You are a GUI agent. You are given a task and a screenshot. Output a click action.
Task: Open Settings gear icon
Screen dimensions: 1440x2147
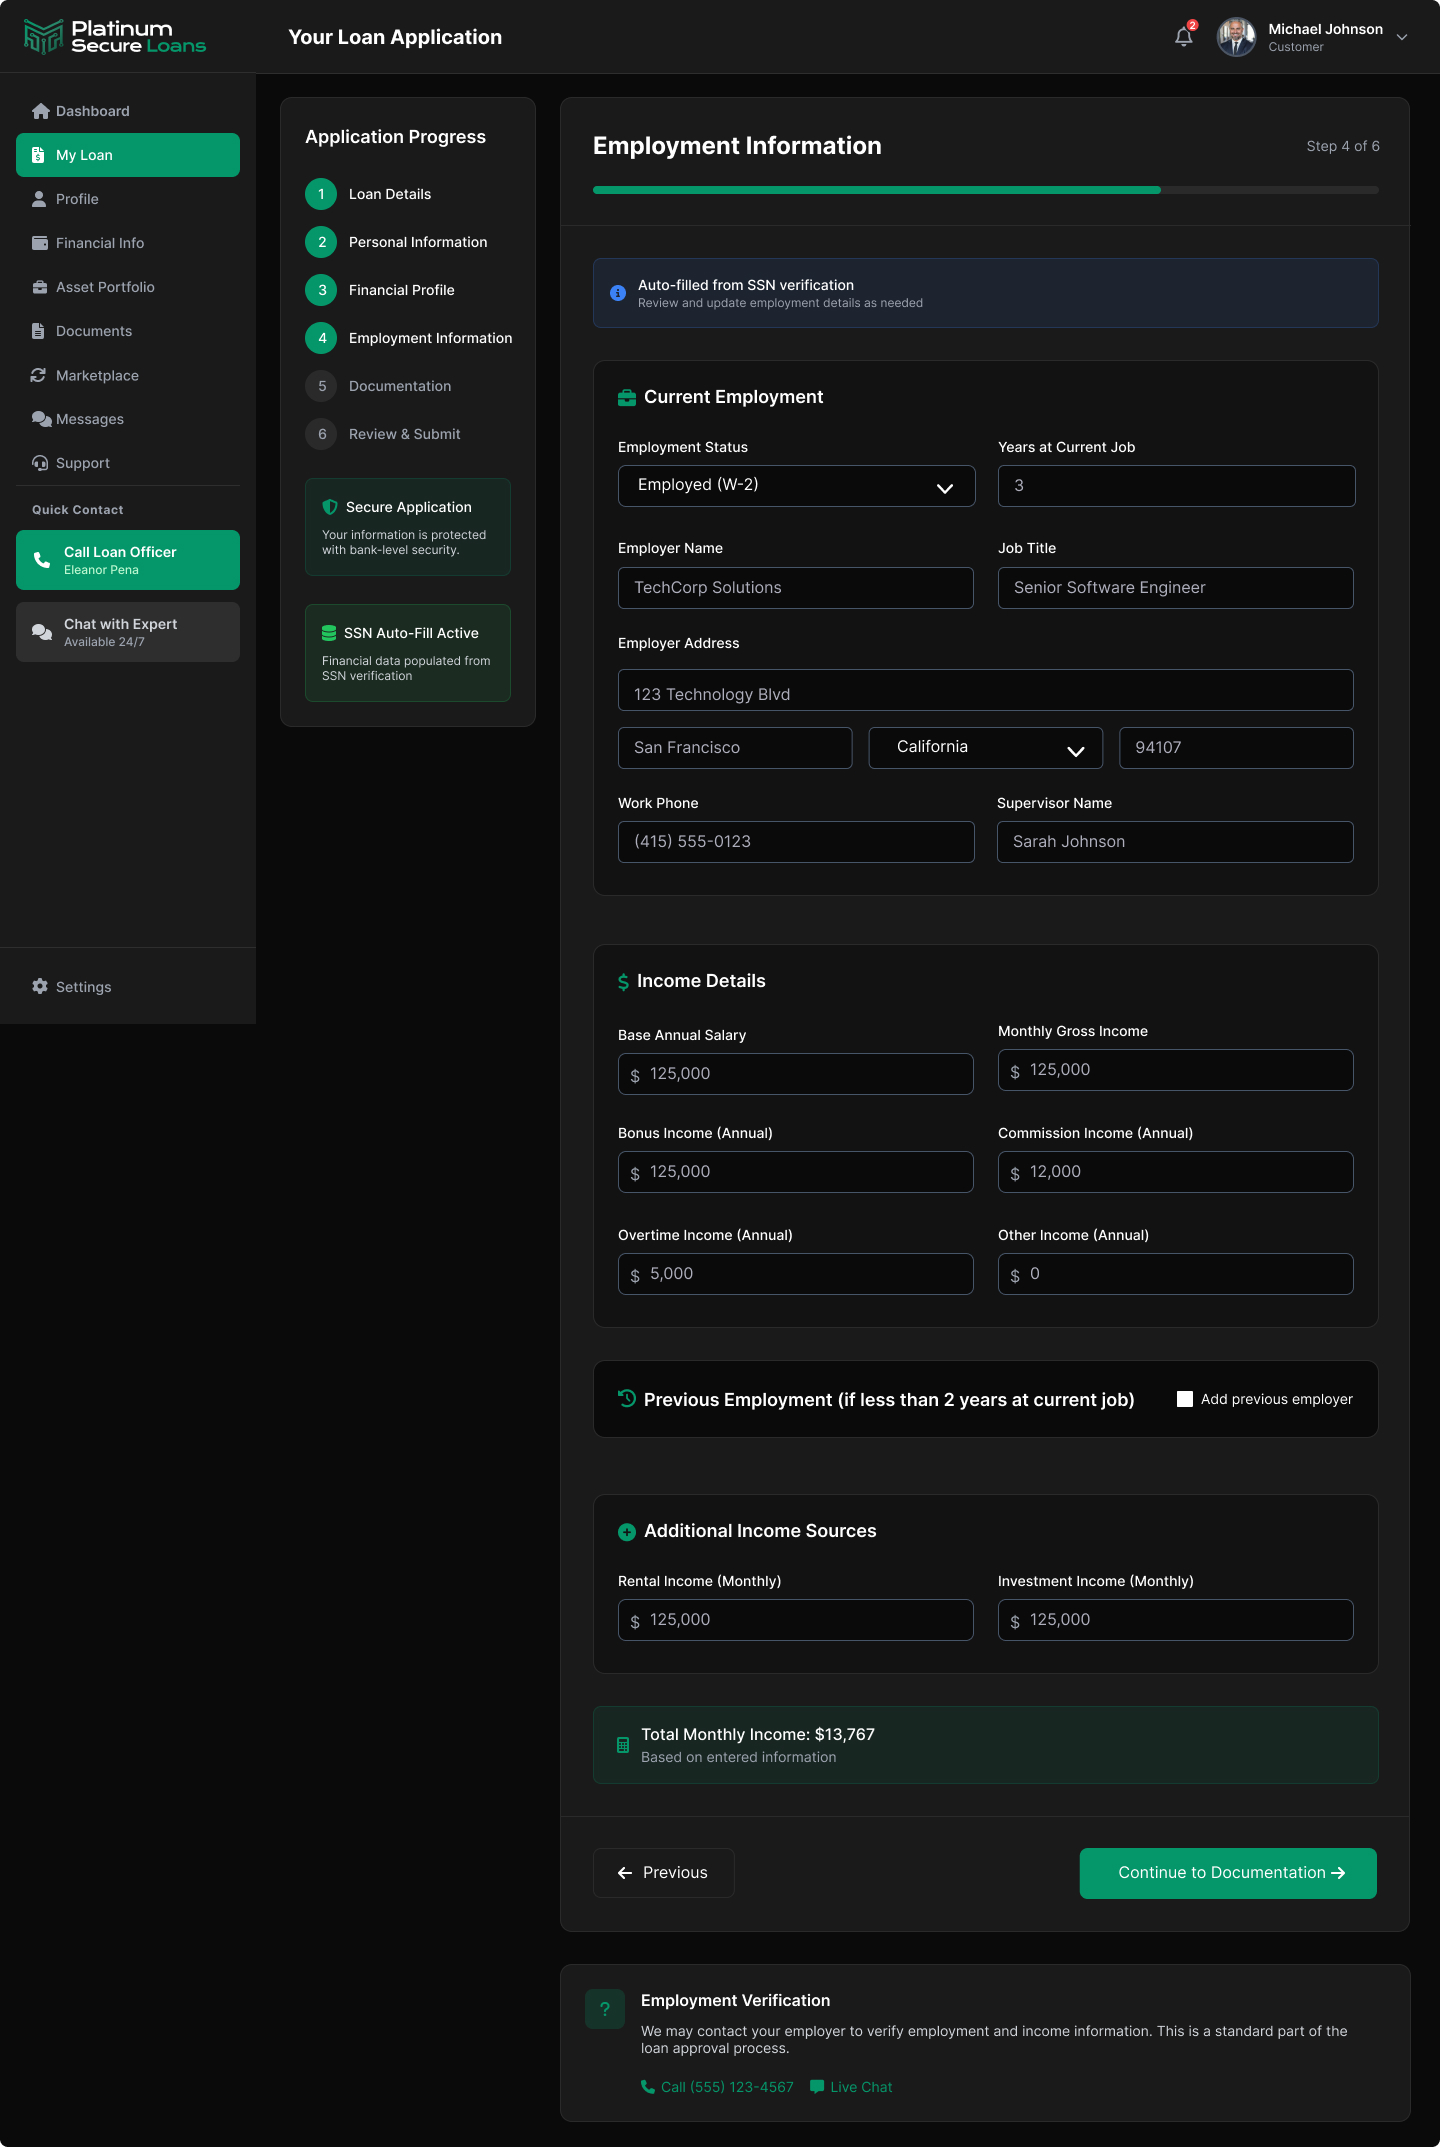tap(40, 986)
